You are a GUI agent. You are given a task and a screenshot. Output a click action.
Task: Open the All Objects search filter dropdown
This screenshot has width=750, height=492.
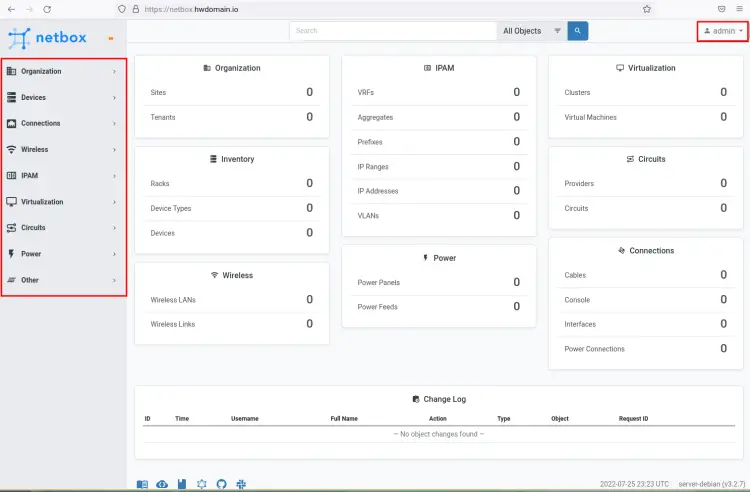tap(531, 31)
